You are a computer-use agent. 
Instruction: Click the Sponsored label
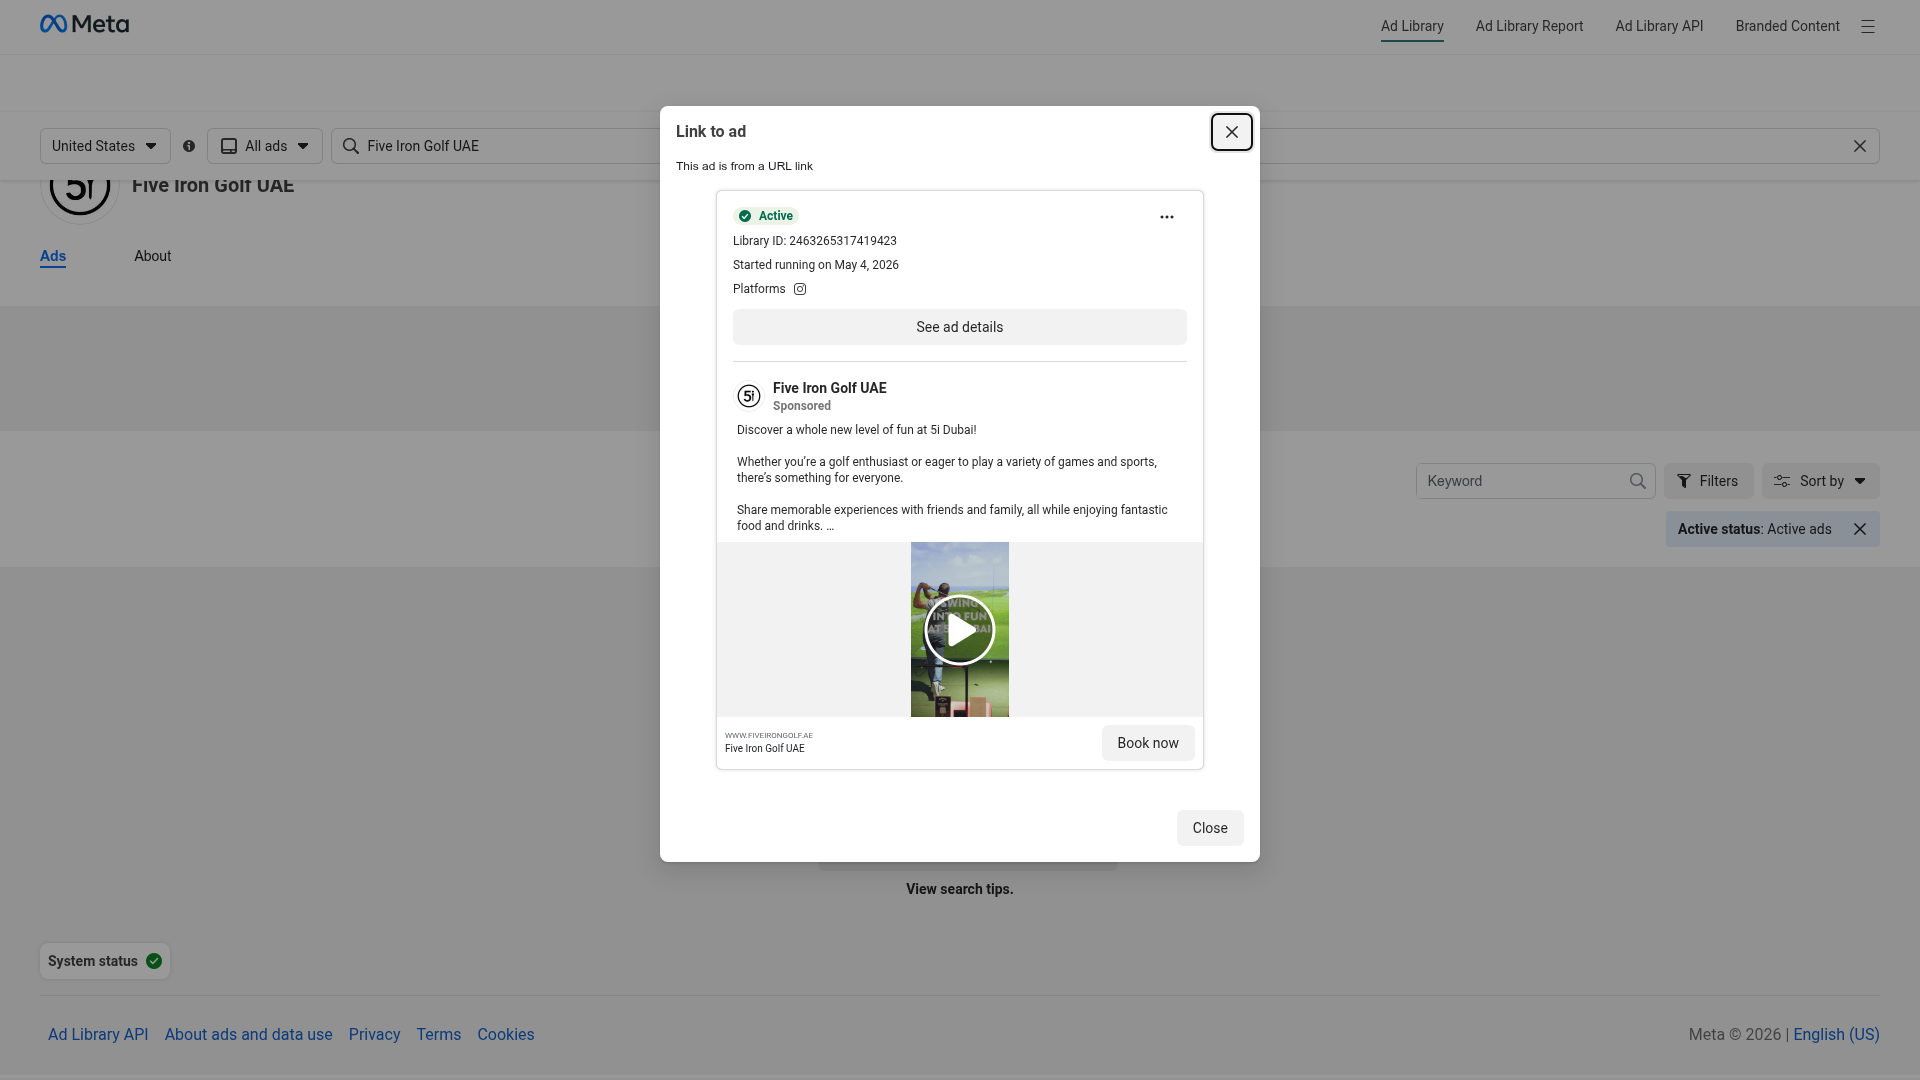(x=801, y=406)
